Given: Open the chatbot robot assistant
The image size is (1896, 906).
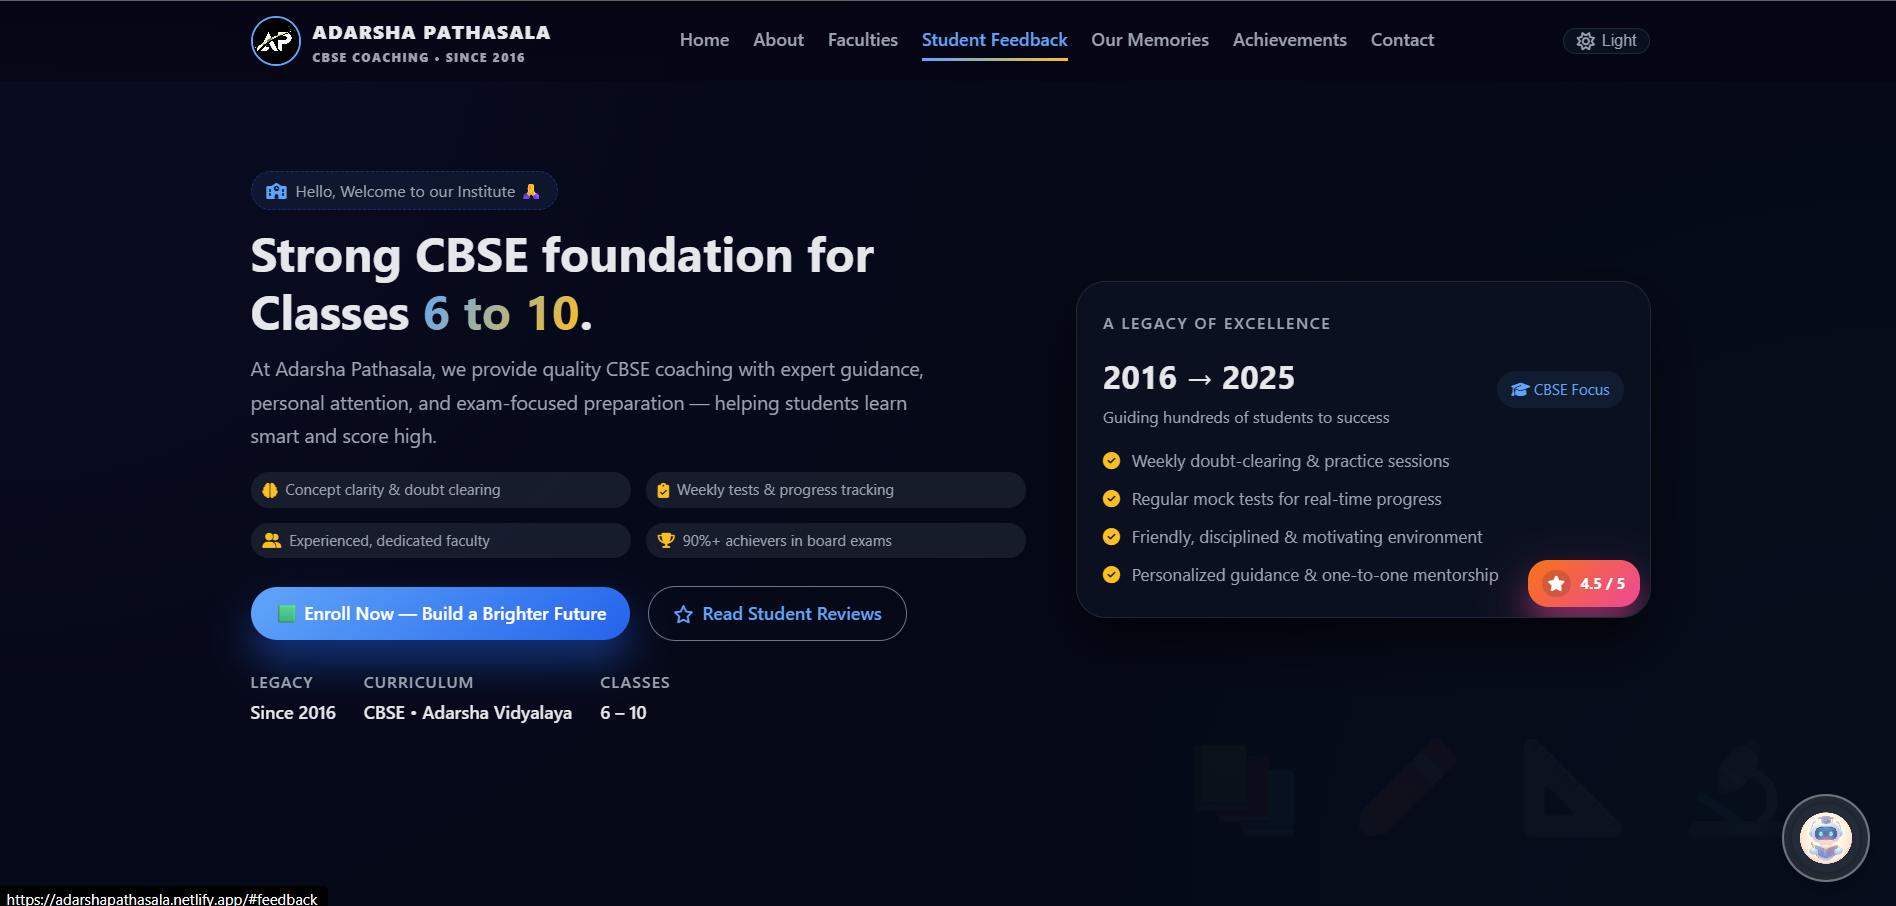Looking at the screenshot, I should coord(1825,838).
